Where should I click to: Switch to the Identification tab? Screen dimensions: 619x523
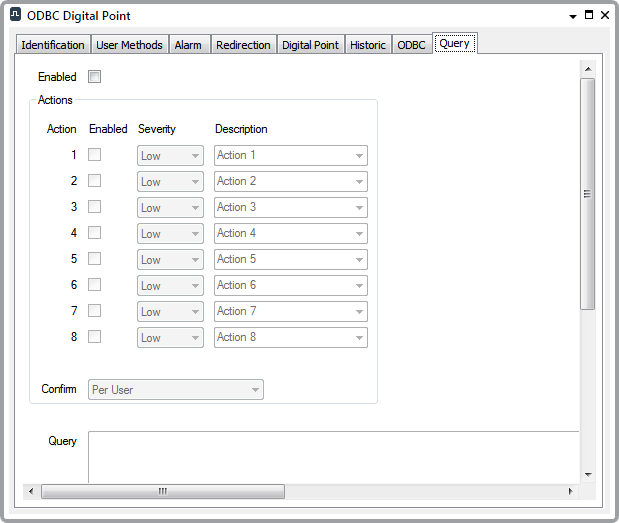tap(53, 45)
